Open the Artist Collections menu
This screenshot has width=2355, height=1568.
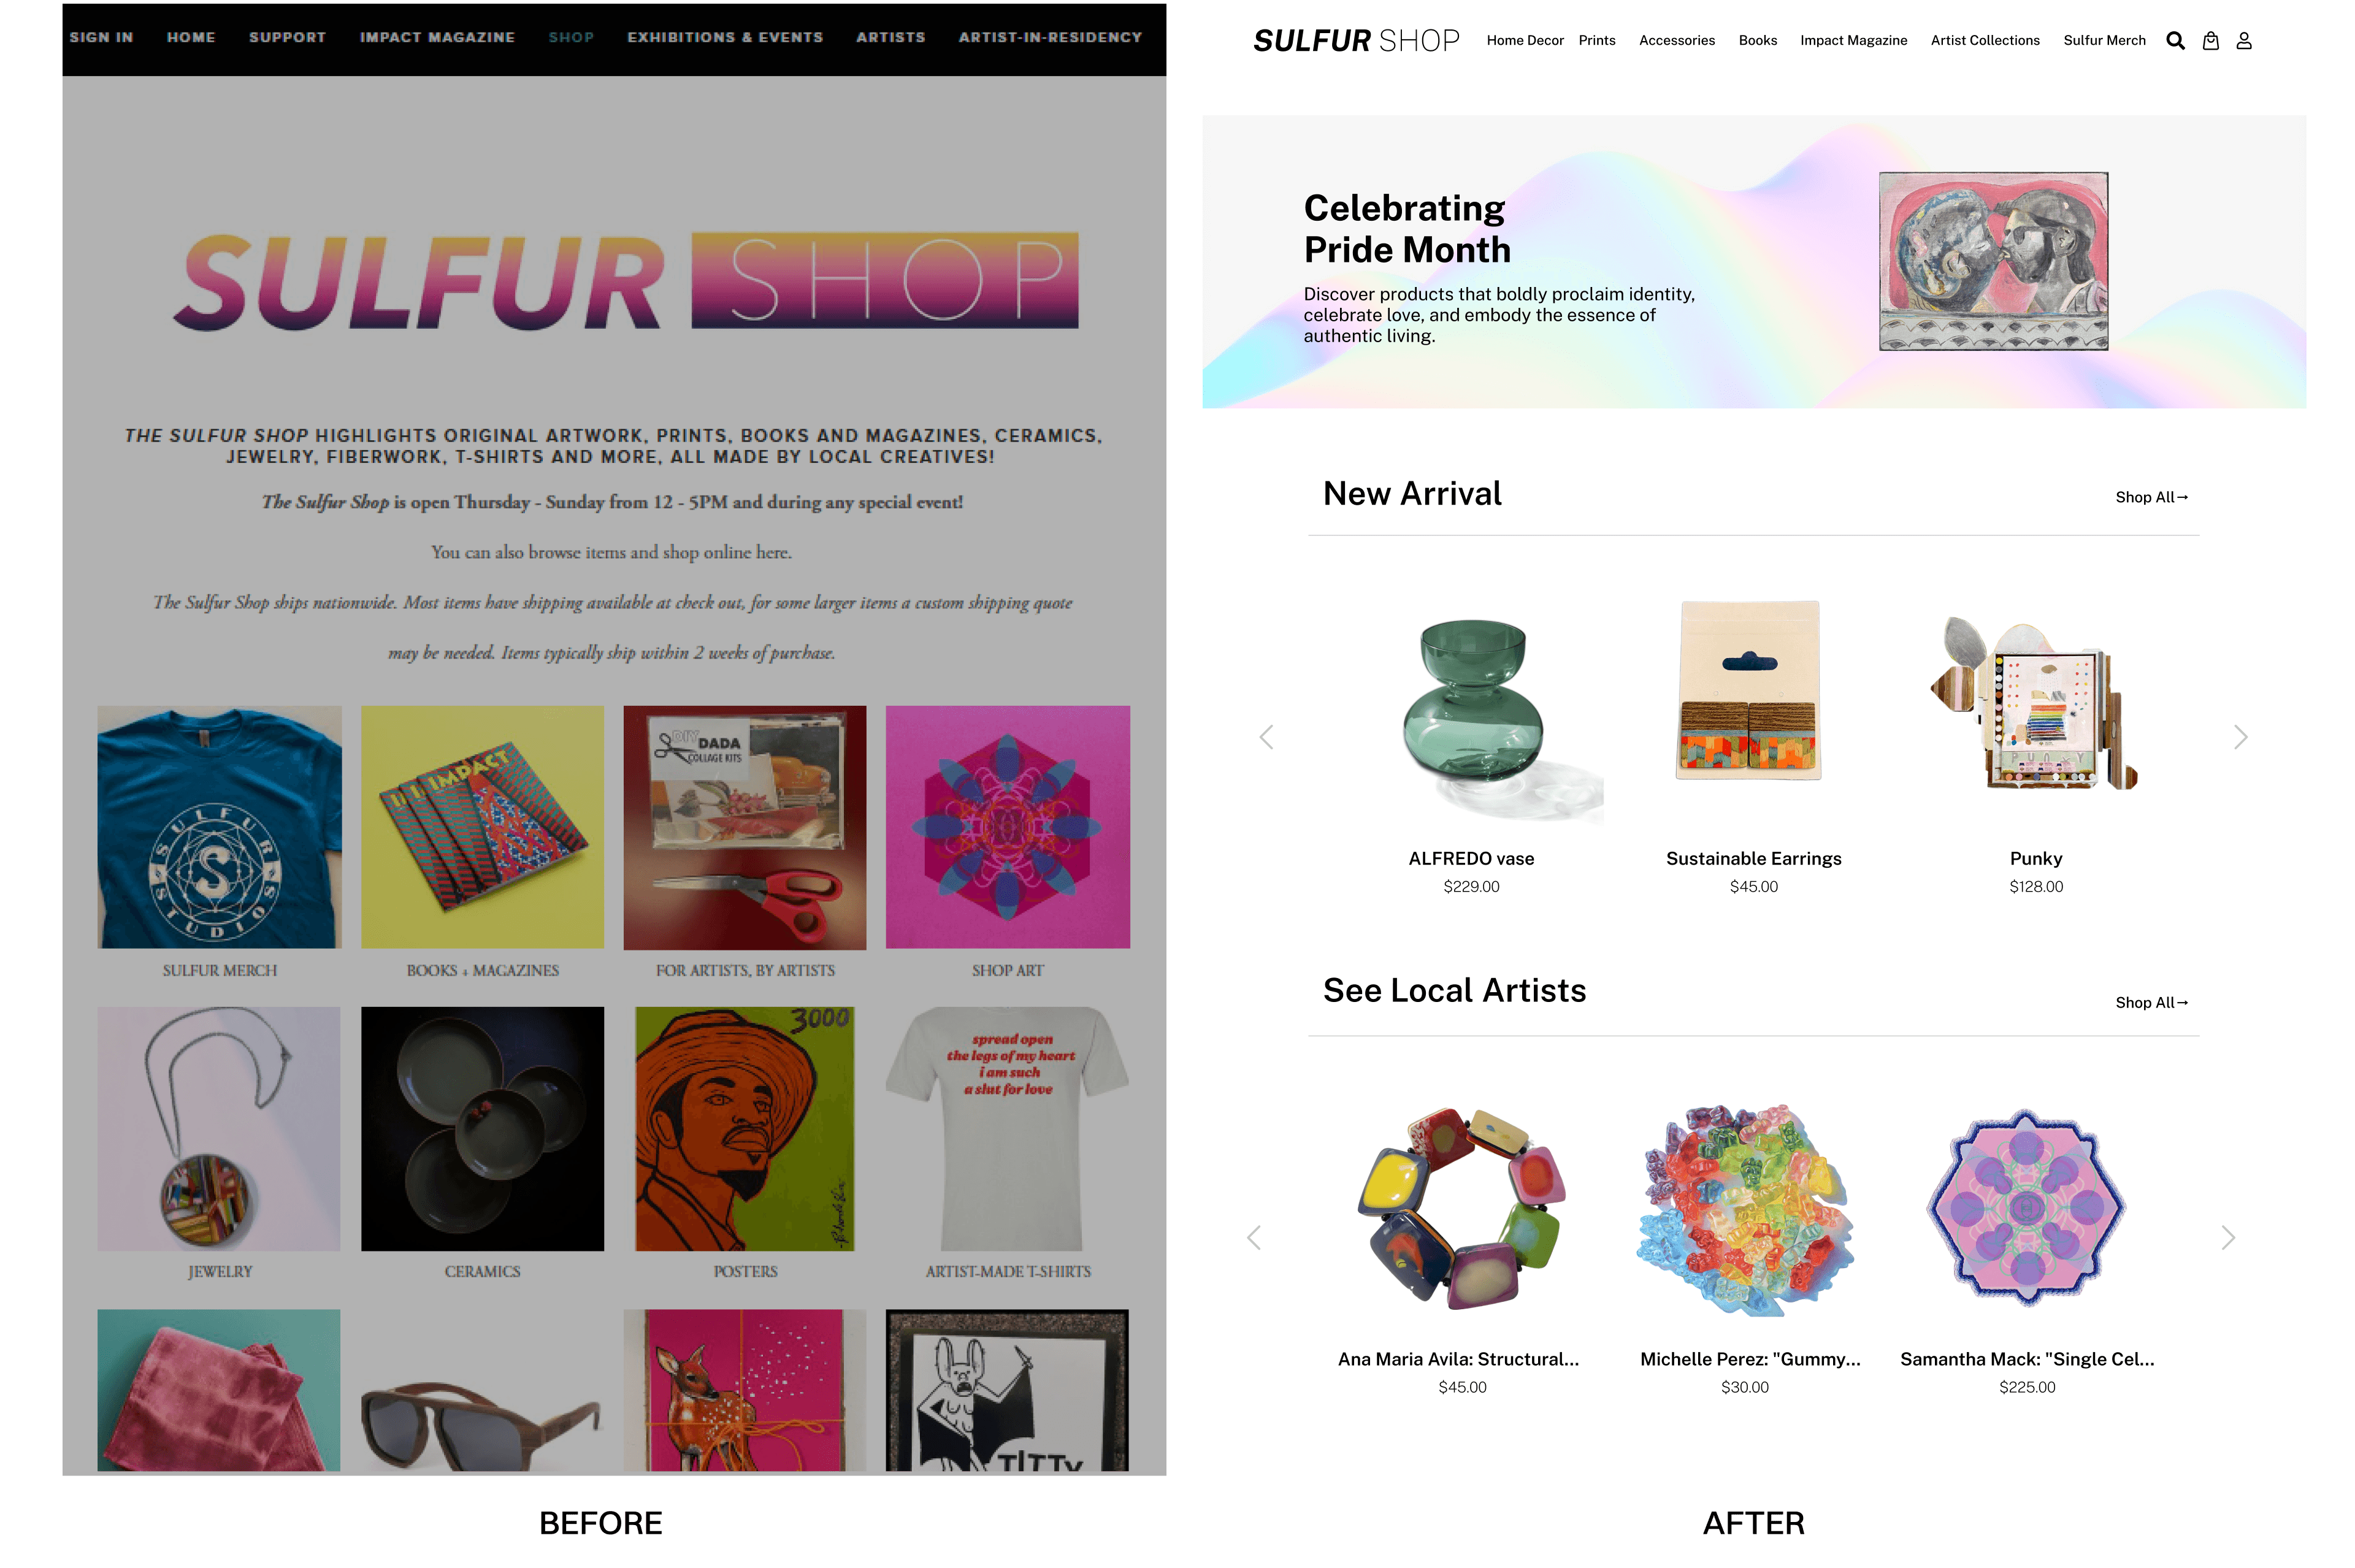(1984, 41)
